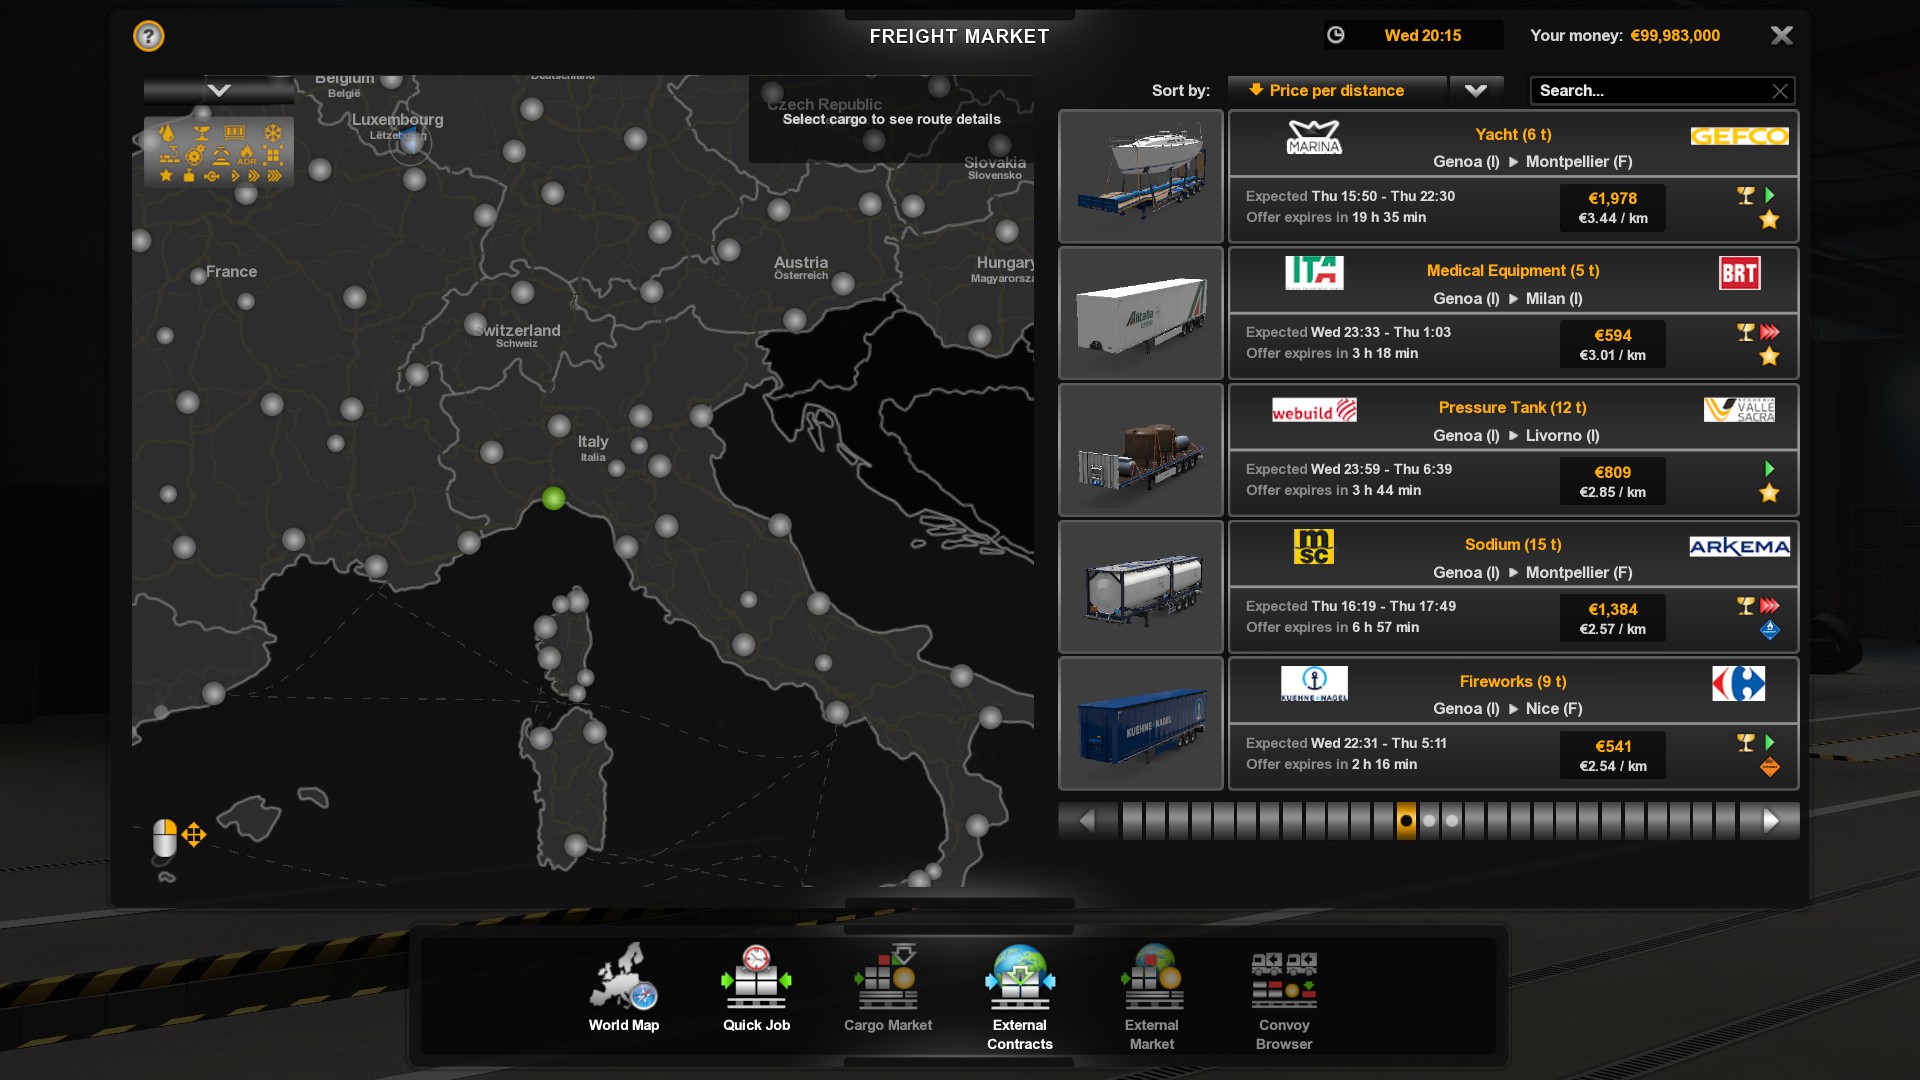Select the Fireworks Kuehne+Nagel trailer thumbnail
The width and height of the screenshot is (1920, 1080).
click(x=1141, y=724)
